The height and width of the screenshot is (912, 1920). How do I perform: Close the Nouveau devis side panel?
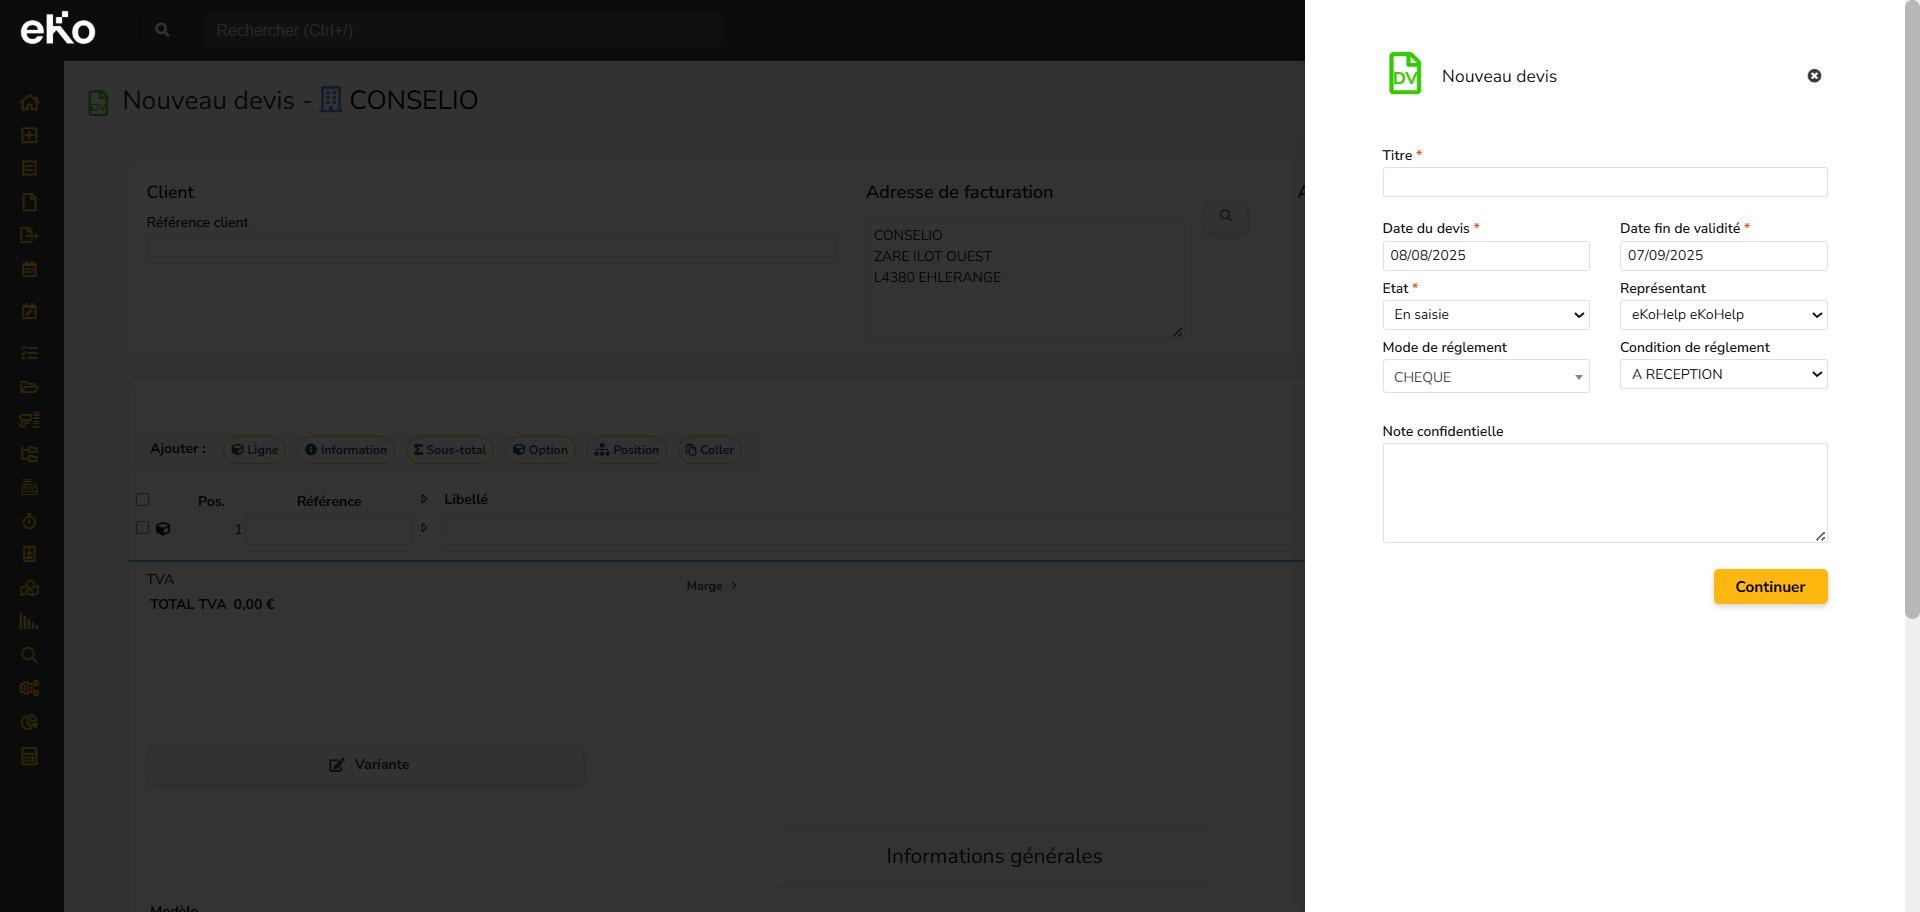(x=1814, y=76)
